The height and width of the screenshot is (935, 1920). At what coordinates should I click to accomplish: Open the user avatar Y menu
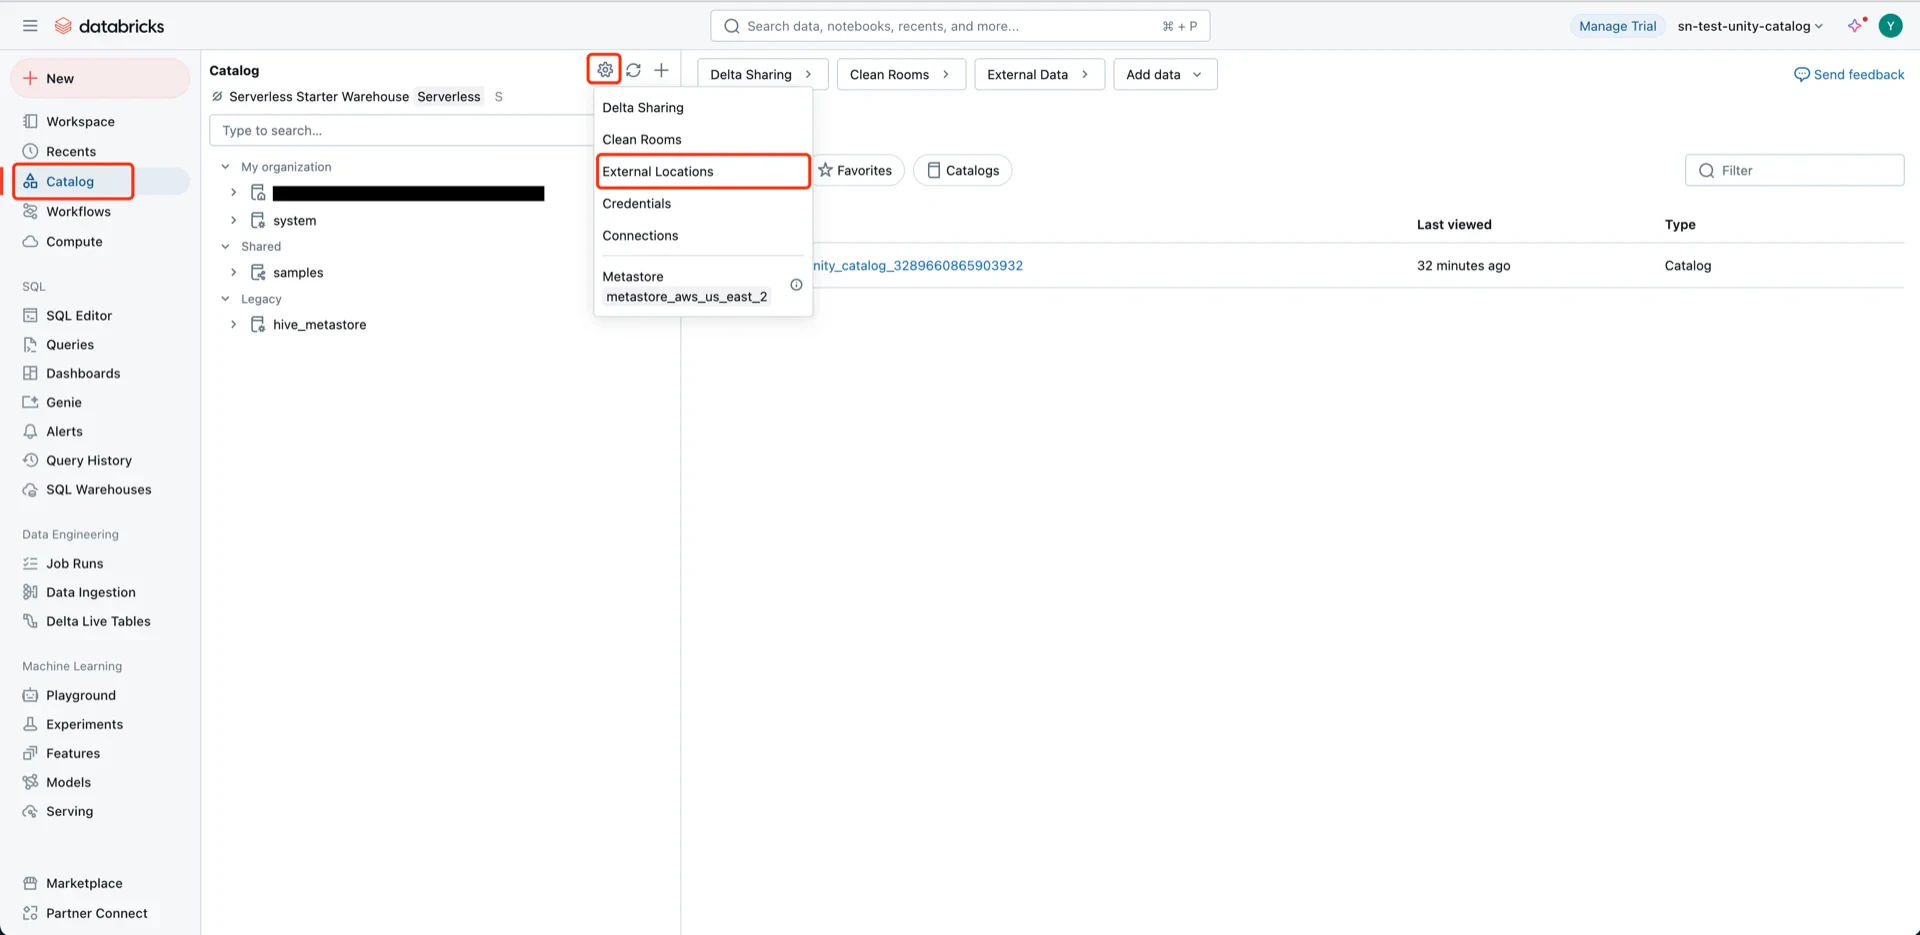click(1890, 26)
